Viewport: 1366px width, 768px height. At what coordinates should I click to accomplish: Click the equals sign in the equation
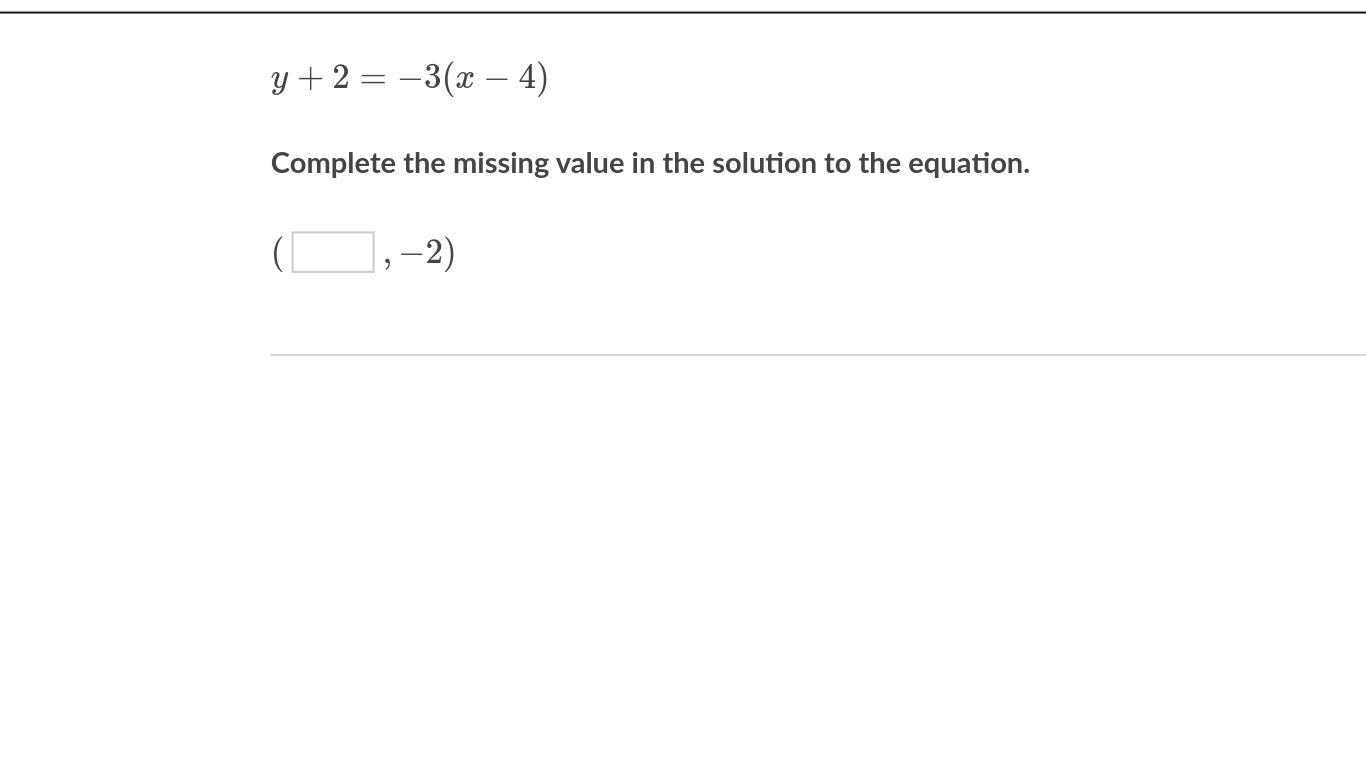(372, 79)
